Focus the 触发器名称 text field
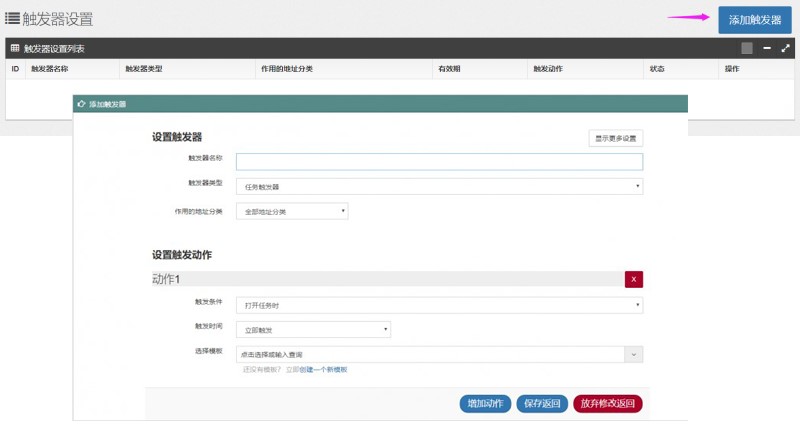 tap(439, 161)
